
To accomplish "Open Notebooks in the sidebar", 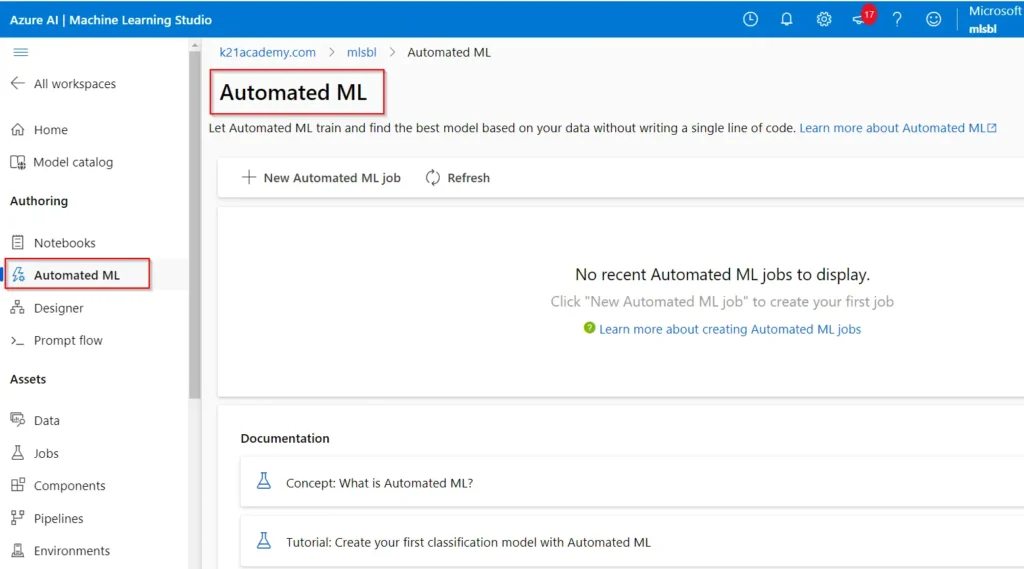I will (x=64, y=243).
